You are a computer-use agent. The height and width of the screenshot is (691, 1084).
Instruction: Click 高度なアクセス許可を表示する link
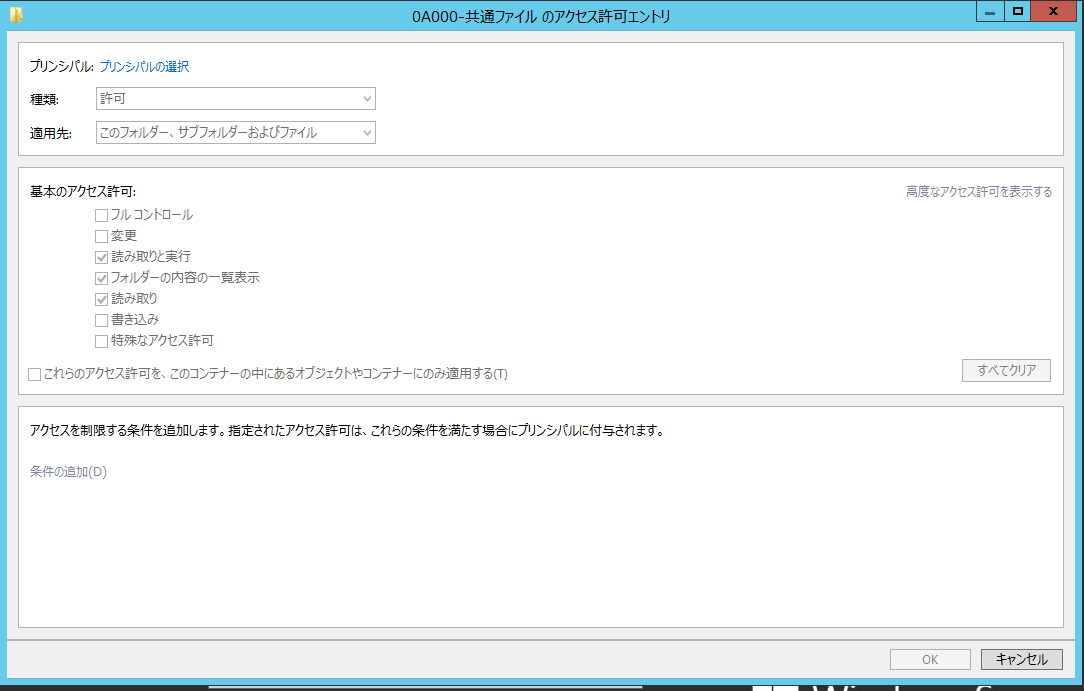pos(978,192)
